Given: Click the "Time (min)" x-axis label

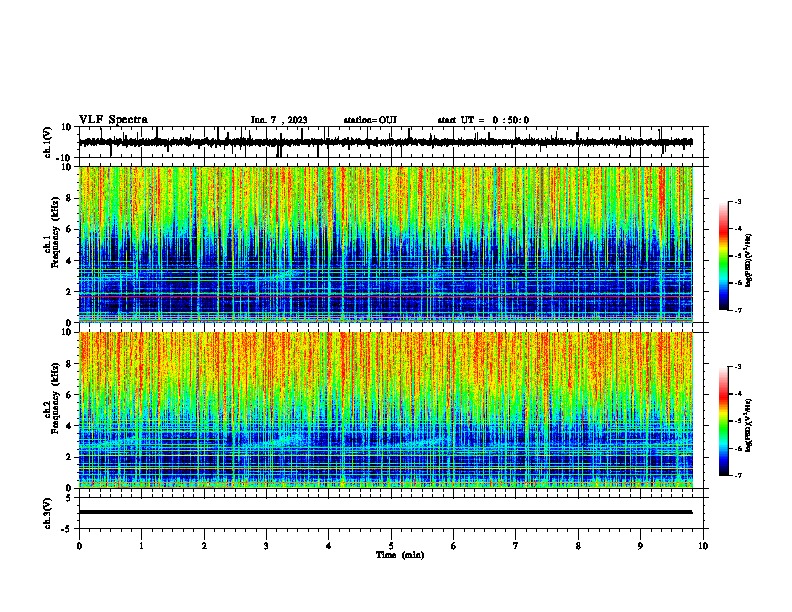Looking at the screenshot, I should (400, 555).
